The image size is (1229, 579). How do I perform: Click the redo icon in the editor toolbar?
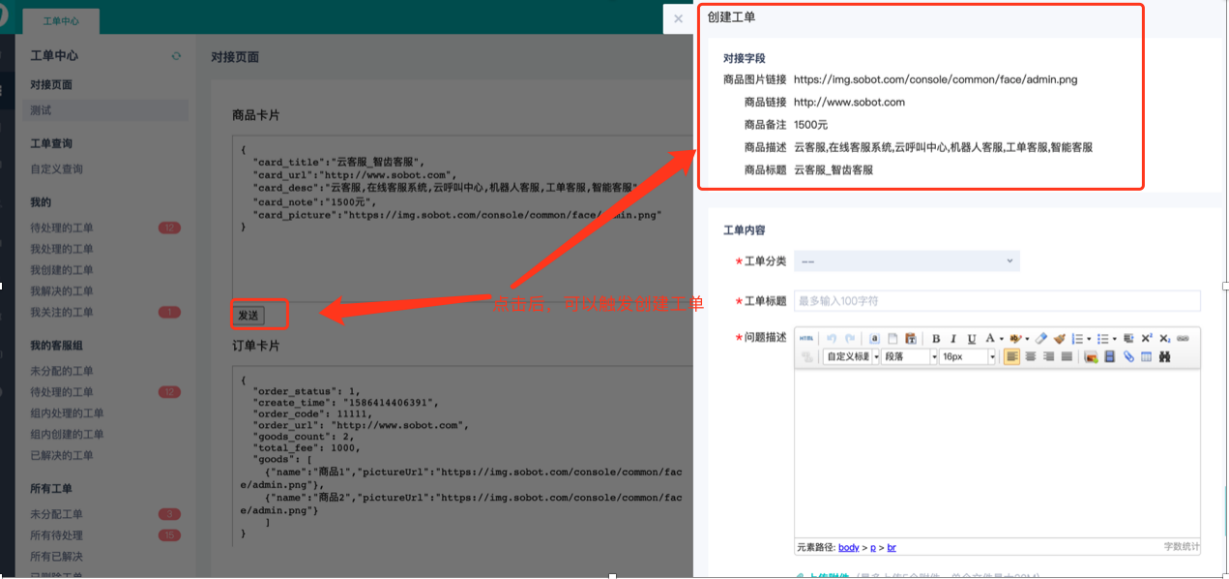(x=850, y=338)
